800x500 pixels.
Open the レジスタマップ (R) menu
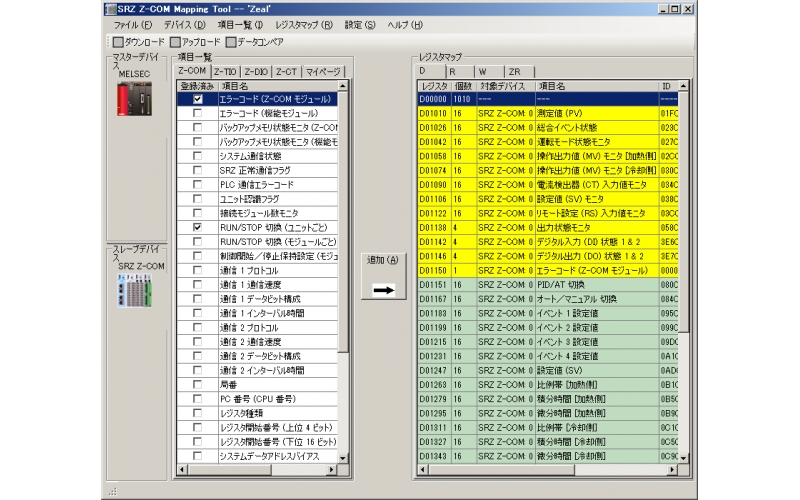point(304,25)
